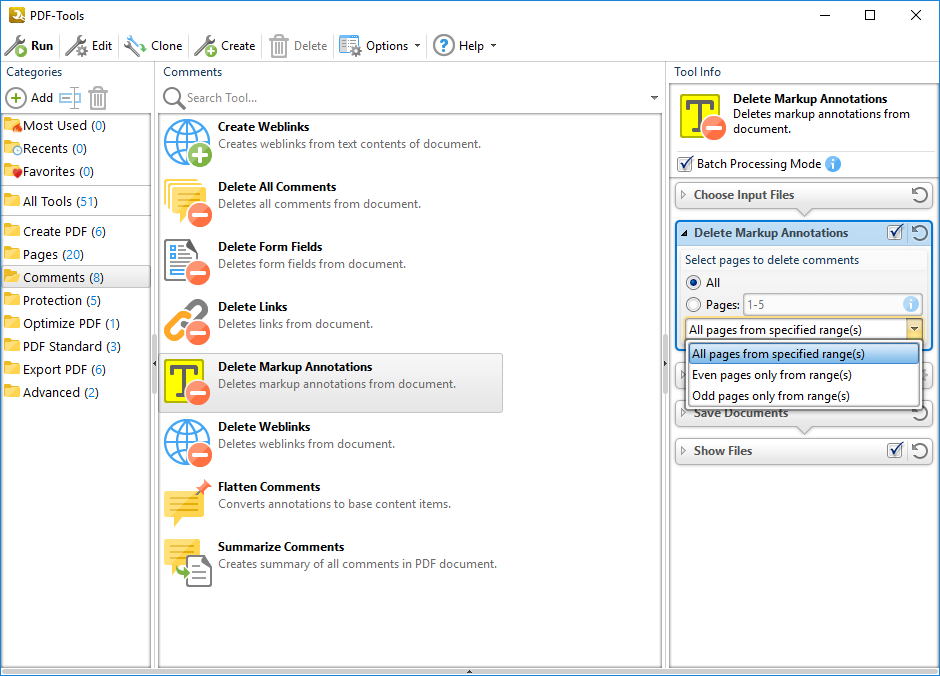Click the page range info icon
The width and height of the screenshot is (940, 676).
[x=911, y=305]
